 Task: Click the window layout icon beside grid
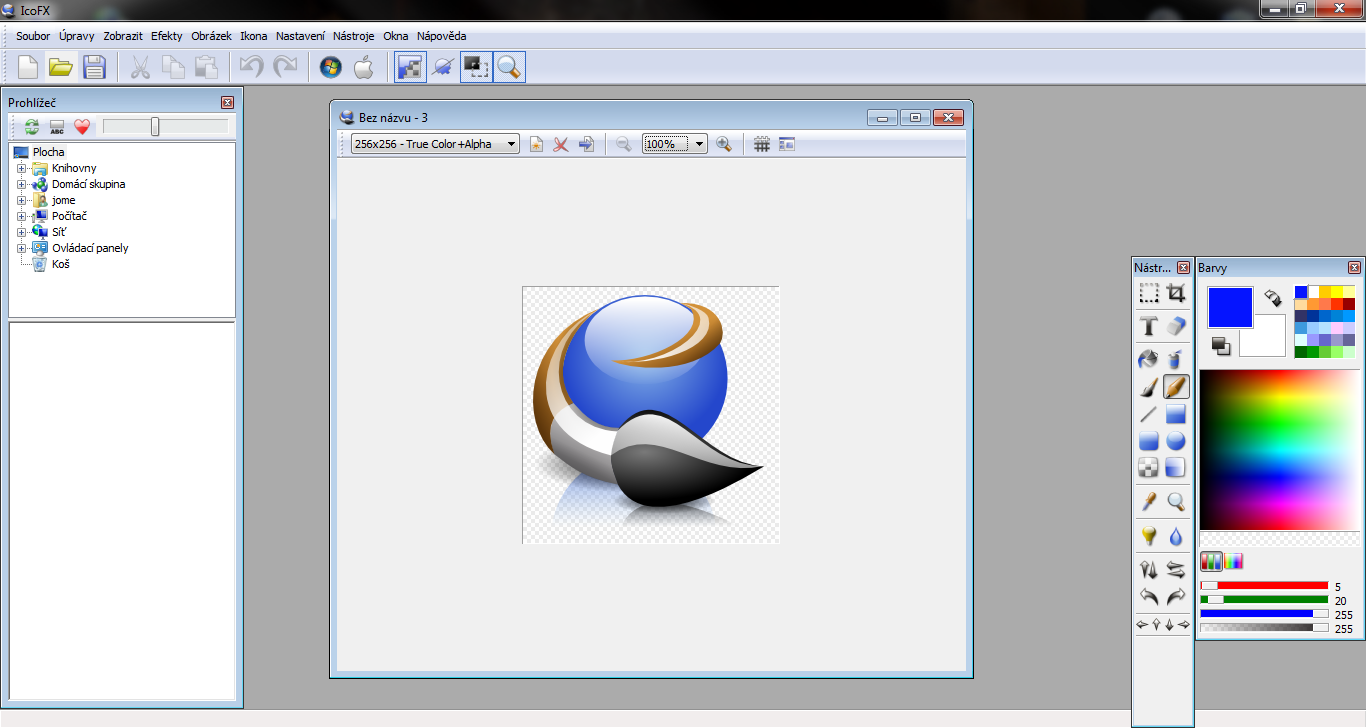pos(787,144)
